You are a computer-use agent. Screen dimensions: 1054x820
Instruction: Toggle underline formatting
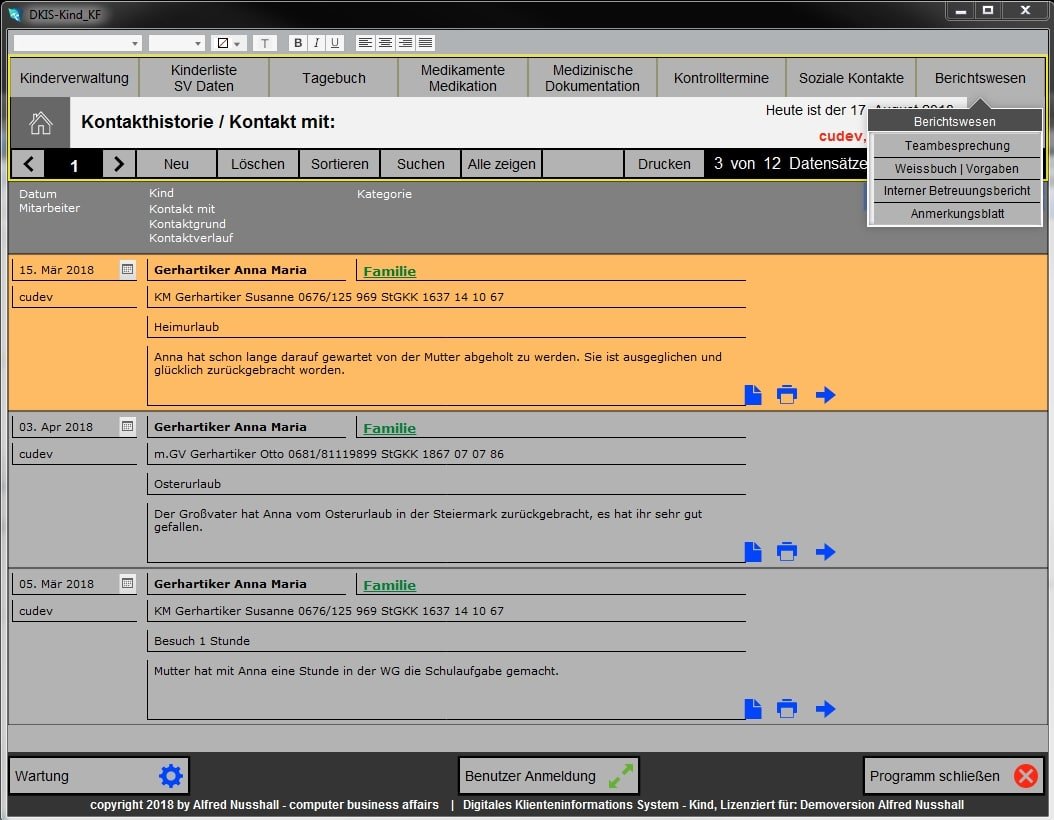tap(335, 43)
